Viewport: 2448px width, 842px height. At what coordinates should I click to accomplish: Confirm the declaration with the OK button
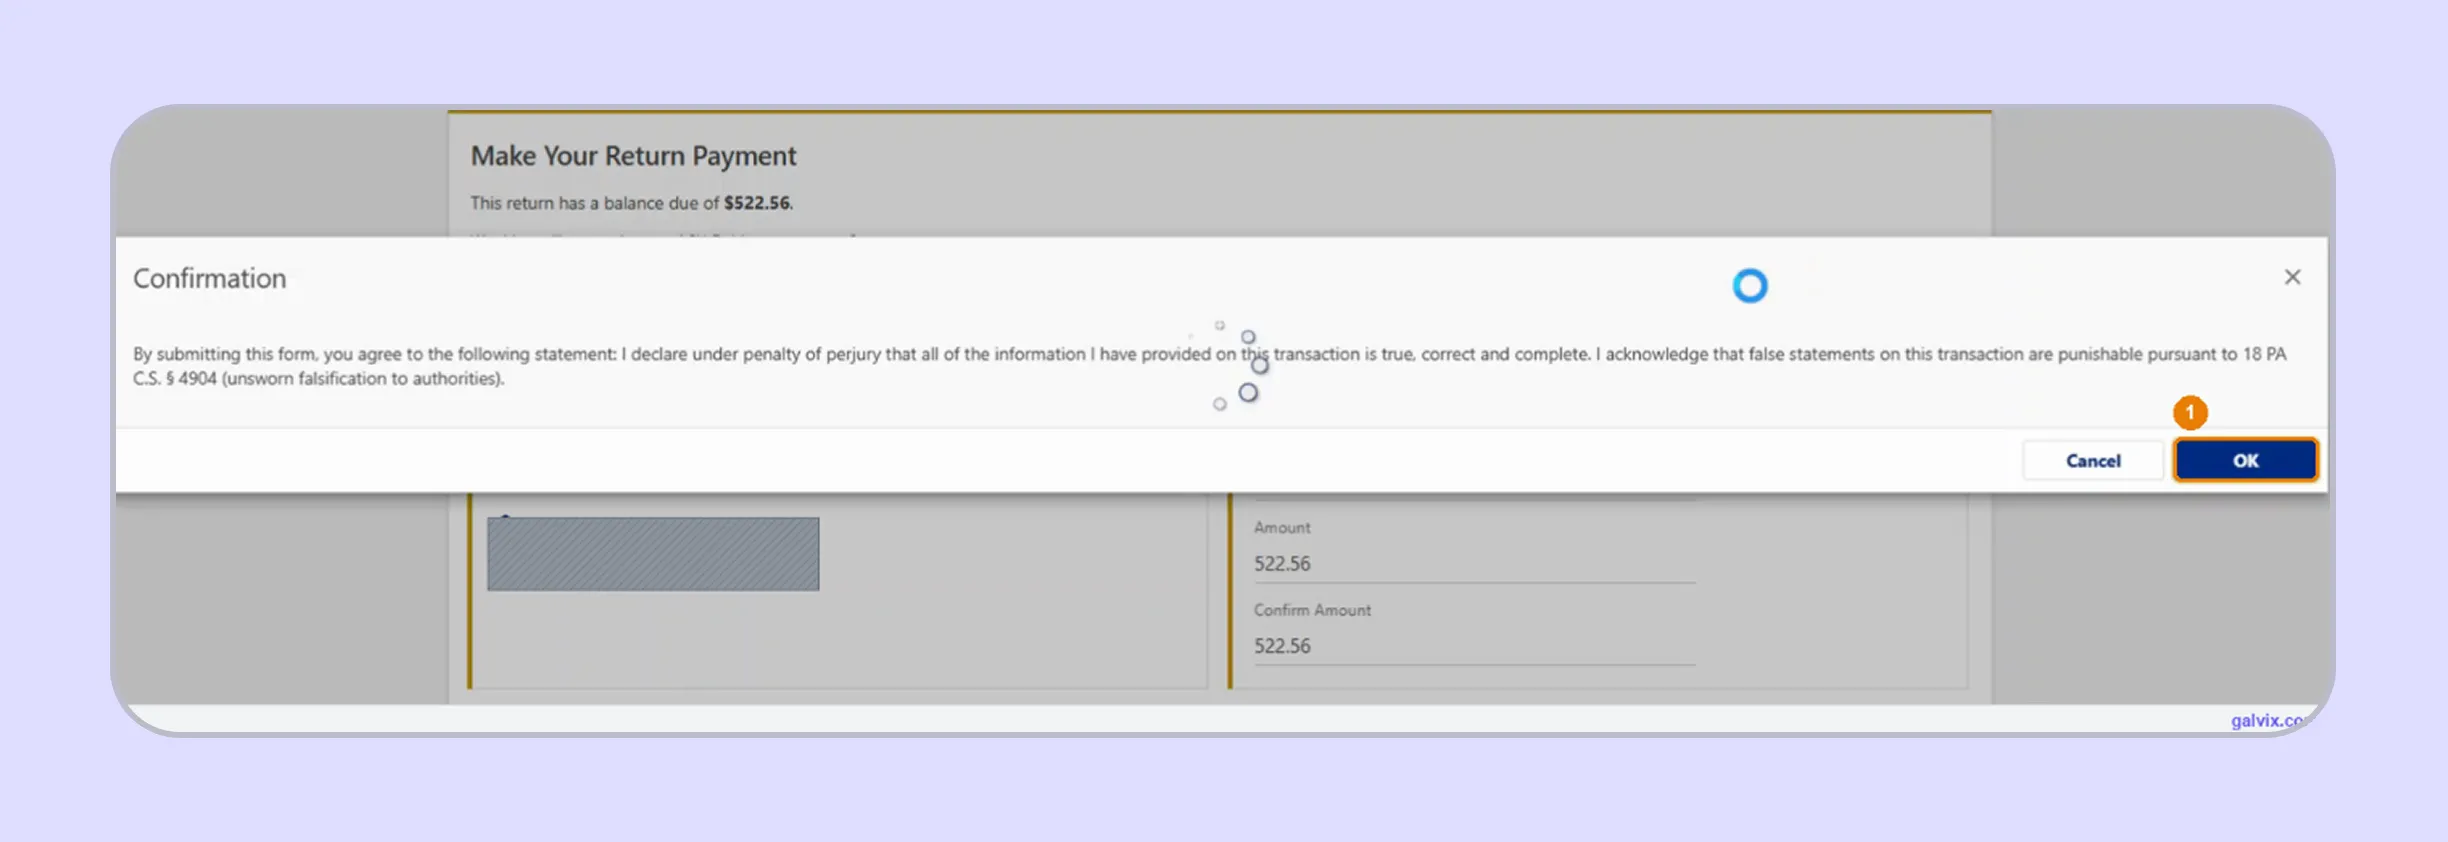point(2245,460)
